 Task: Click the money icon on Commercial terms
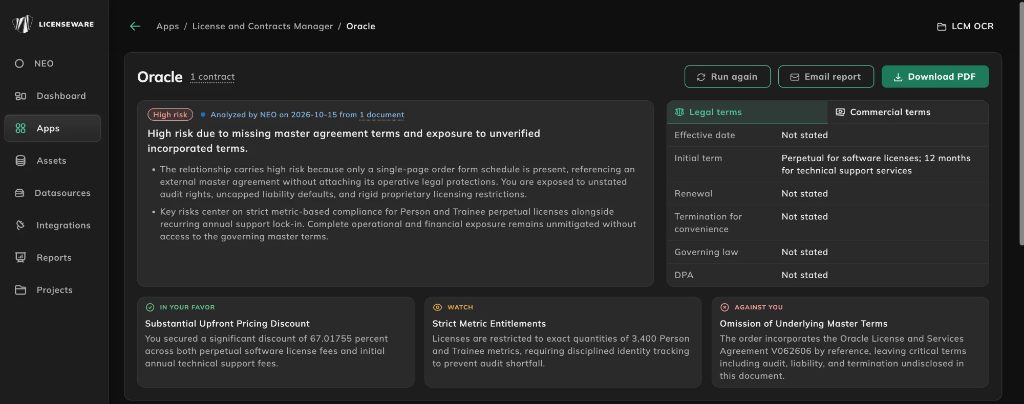[x=840, y=112]
